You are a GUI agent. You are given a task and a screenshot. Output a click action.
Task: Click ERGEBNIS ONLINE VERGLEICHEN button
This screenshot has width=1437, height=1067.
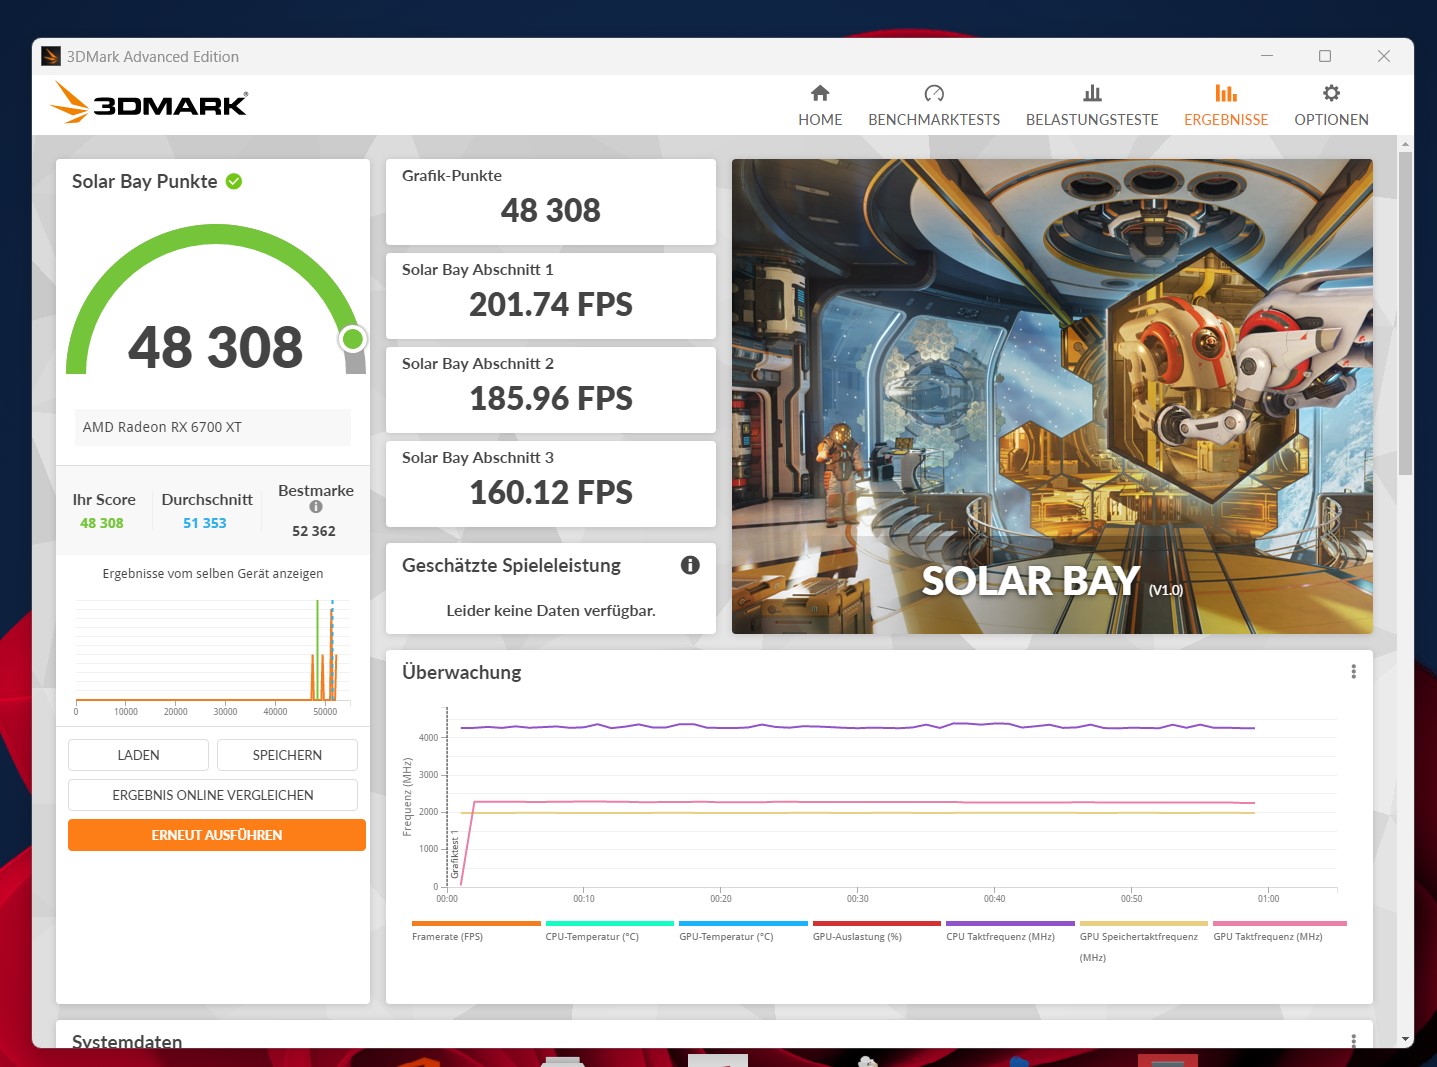(x=213, y=795)
